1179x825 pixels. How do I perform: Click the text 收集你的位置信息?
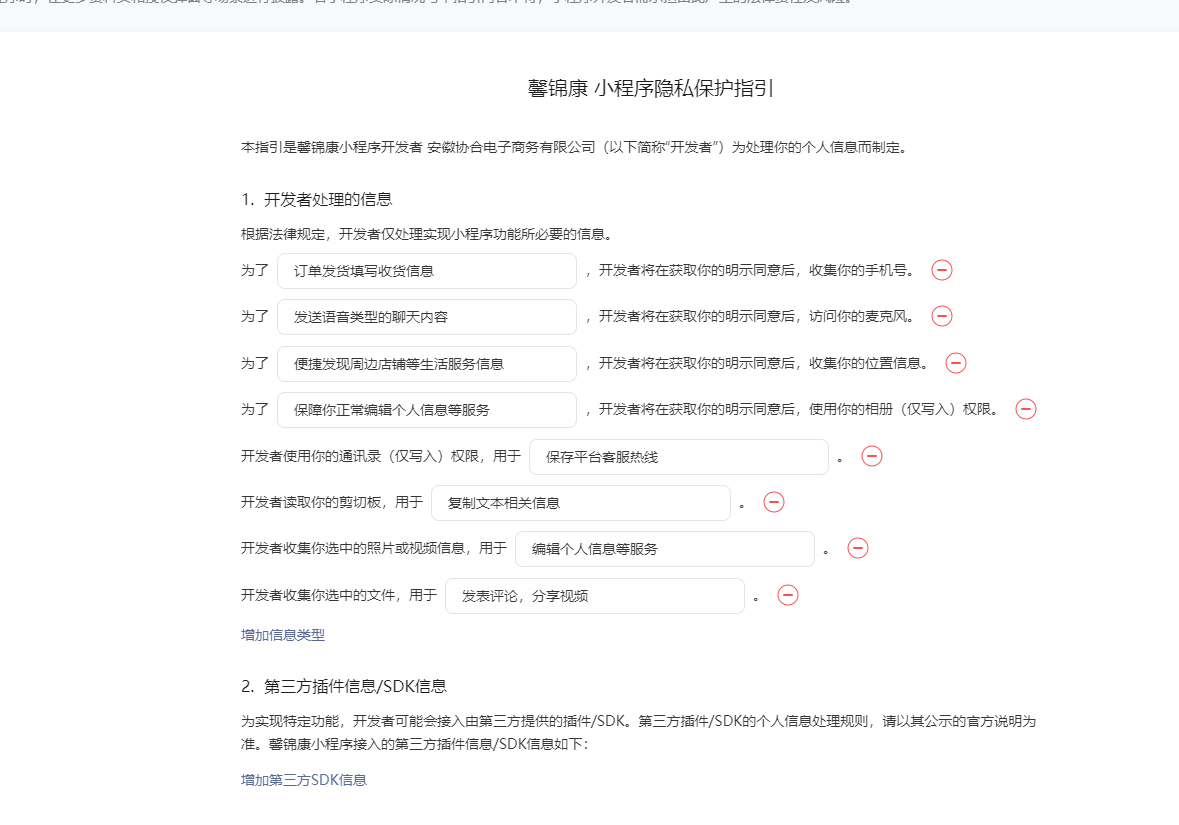point(865,362)
